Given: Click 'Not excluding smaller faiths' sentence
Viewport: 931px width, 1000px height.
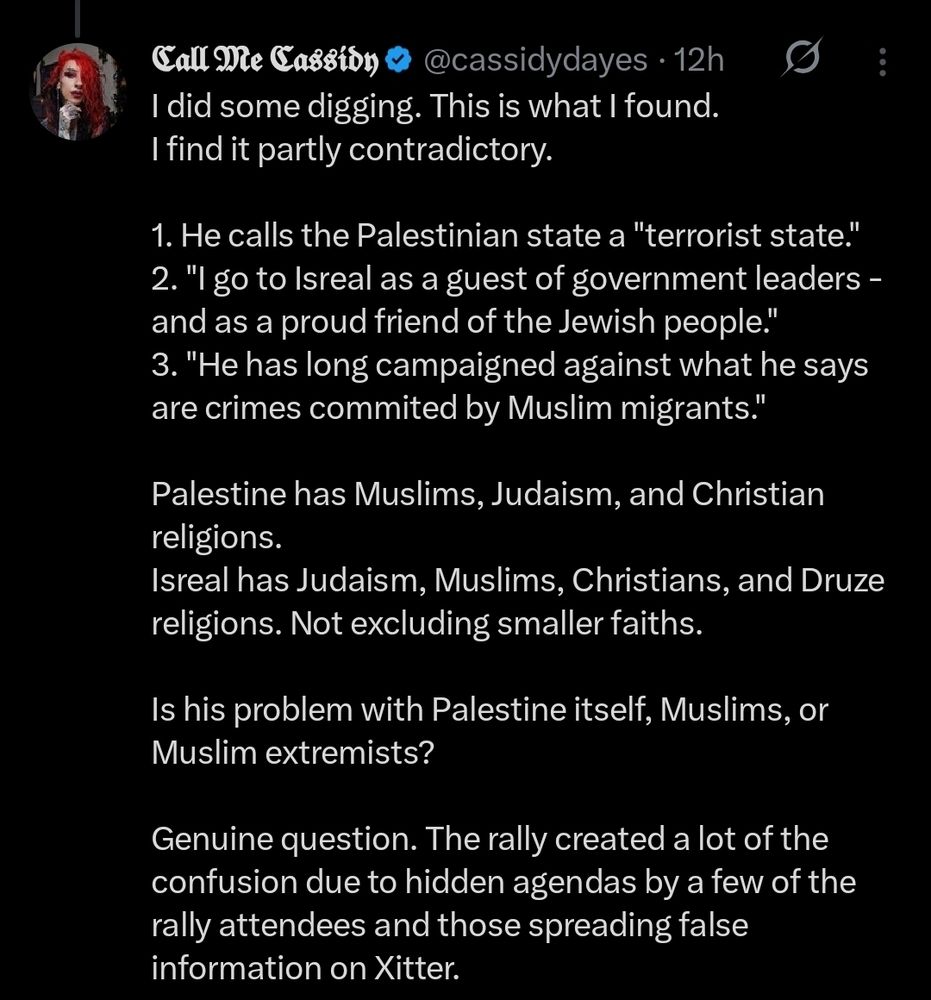Looking at the screenshot, I should point(496,623).
